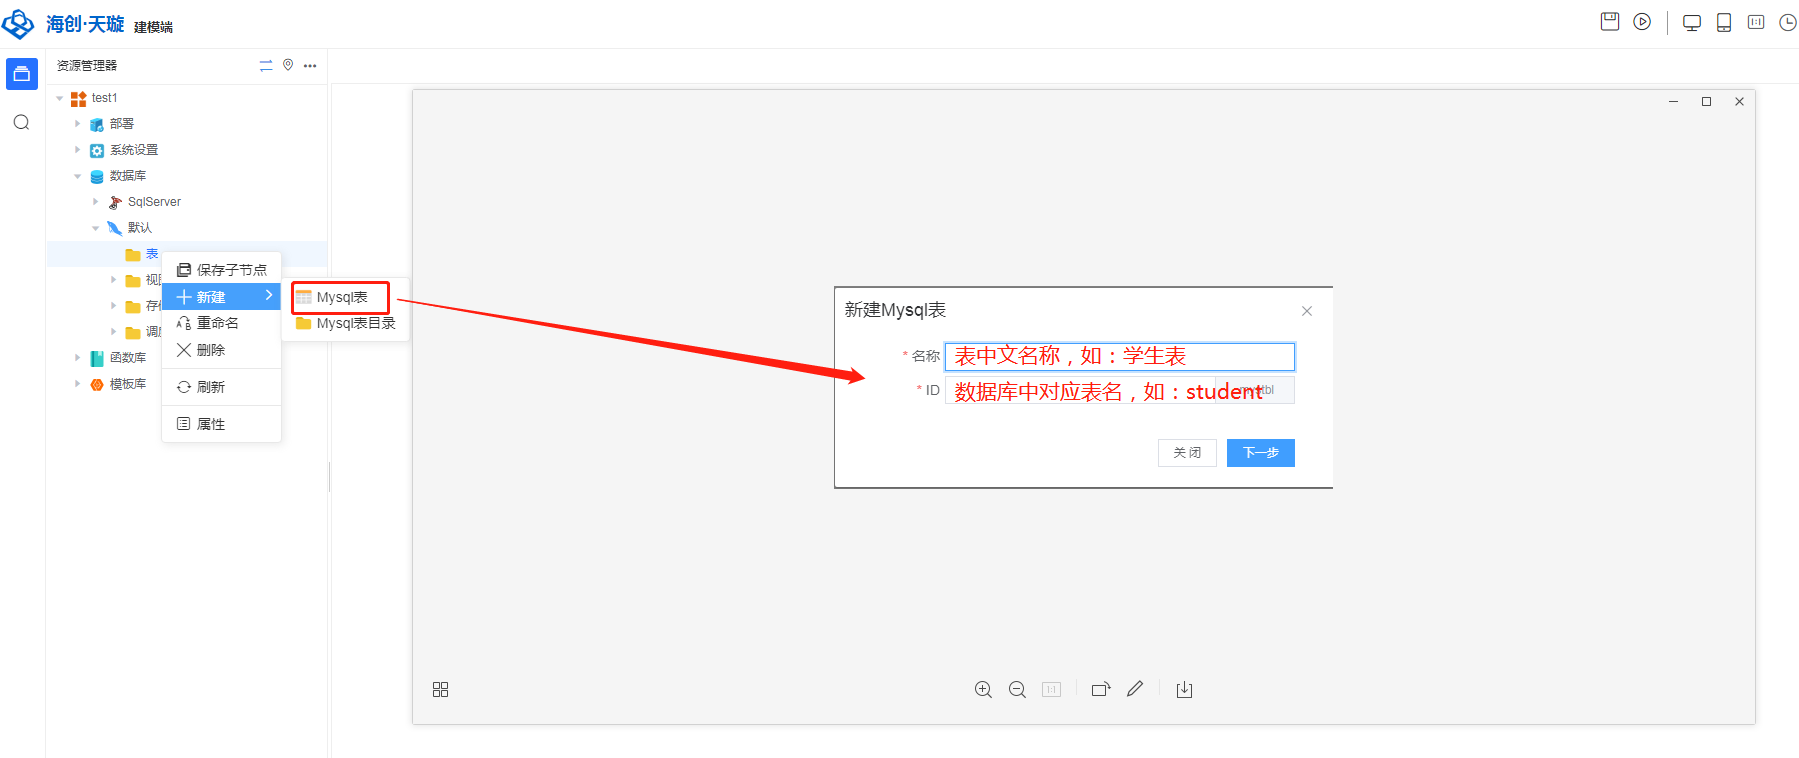Click the locate pin icon in resource manager

(x=288, y=65)
